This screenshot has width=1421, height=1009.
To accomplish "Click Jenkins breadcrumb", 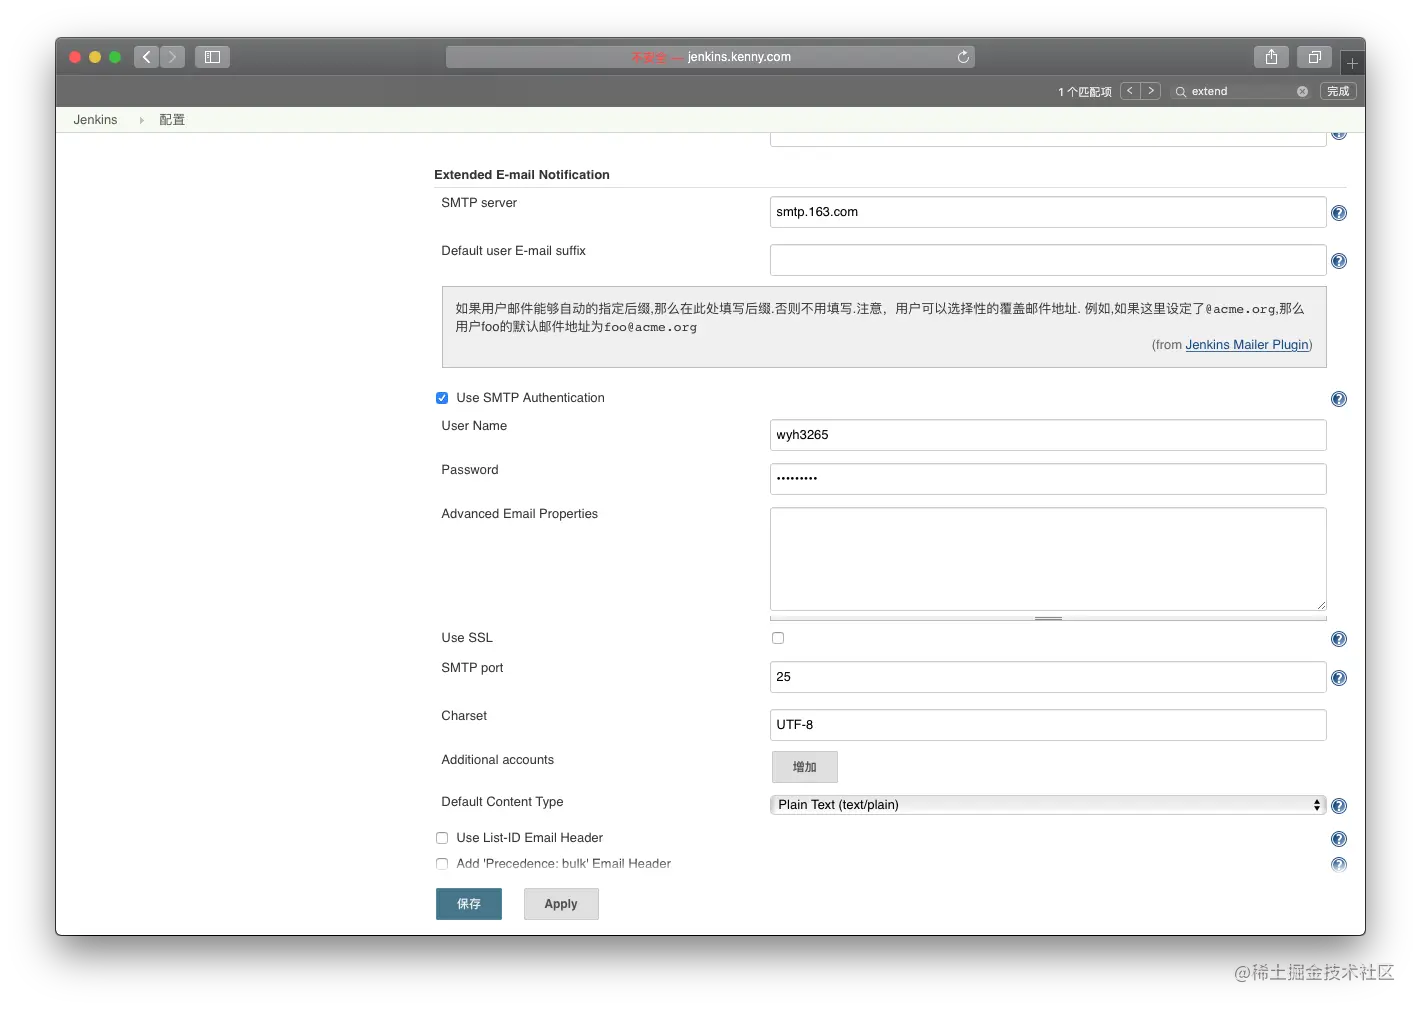I will click(x=95, y=120).
